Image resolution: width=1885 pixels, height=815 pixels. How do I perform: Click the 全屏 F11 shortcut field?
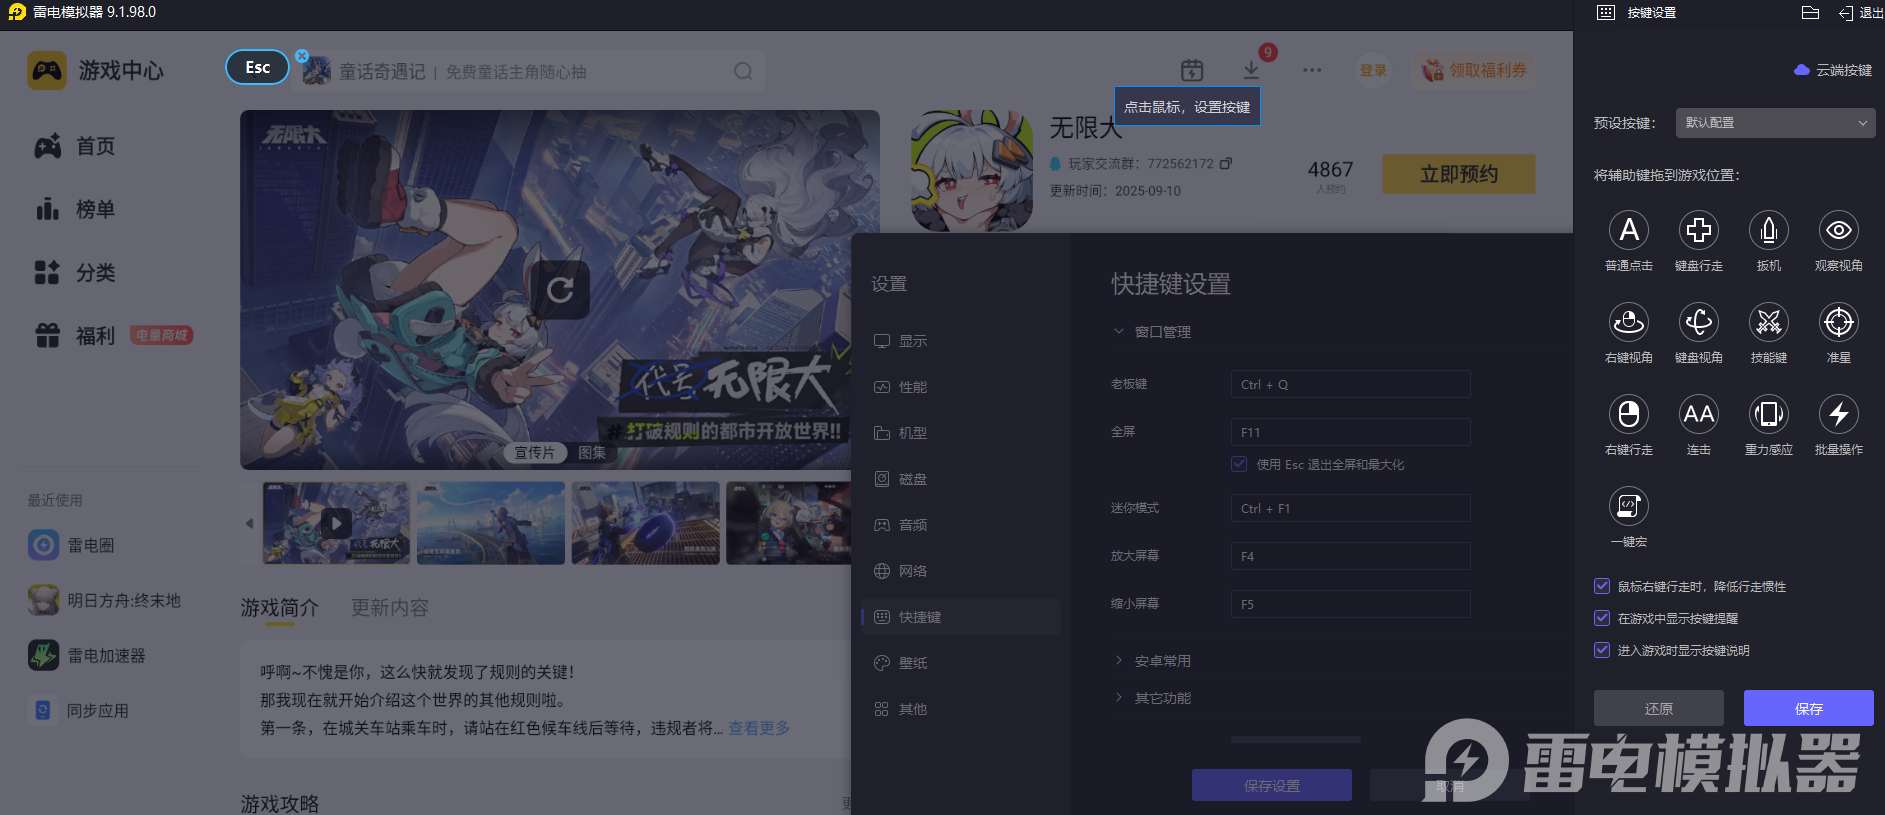point(1351,432)
